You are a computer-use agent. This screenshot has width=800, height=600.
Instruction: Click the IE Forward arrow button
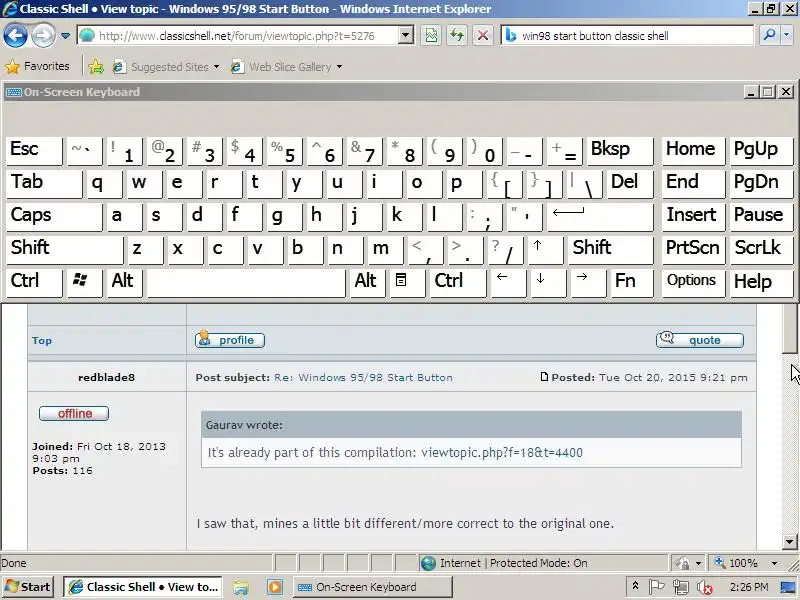coord(43,36)
